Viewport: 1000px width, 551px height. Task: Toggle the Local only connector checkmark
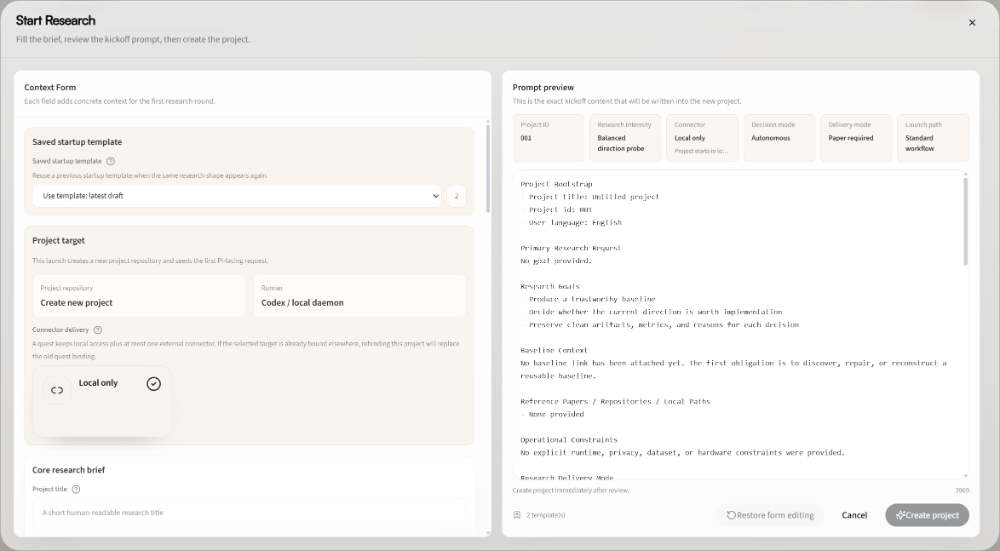(153, 383)
